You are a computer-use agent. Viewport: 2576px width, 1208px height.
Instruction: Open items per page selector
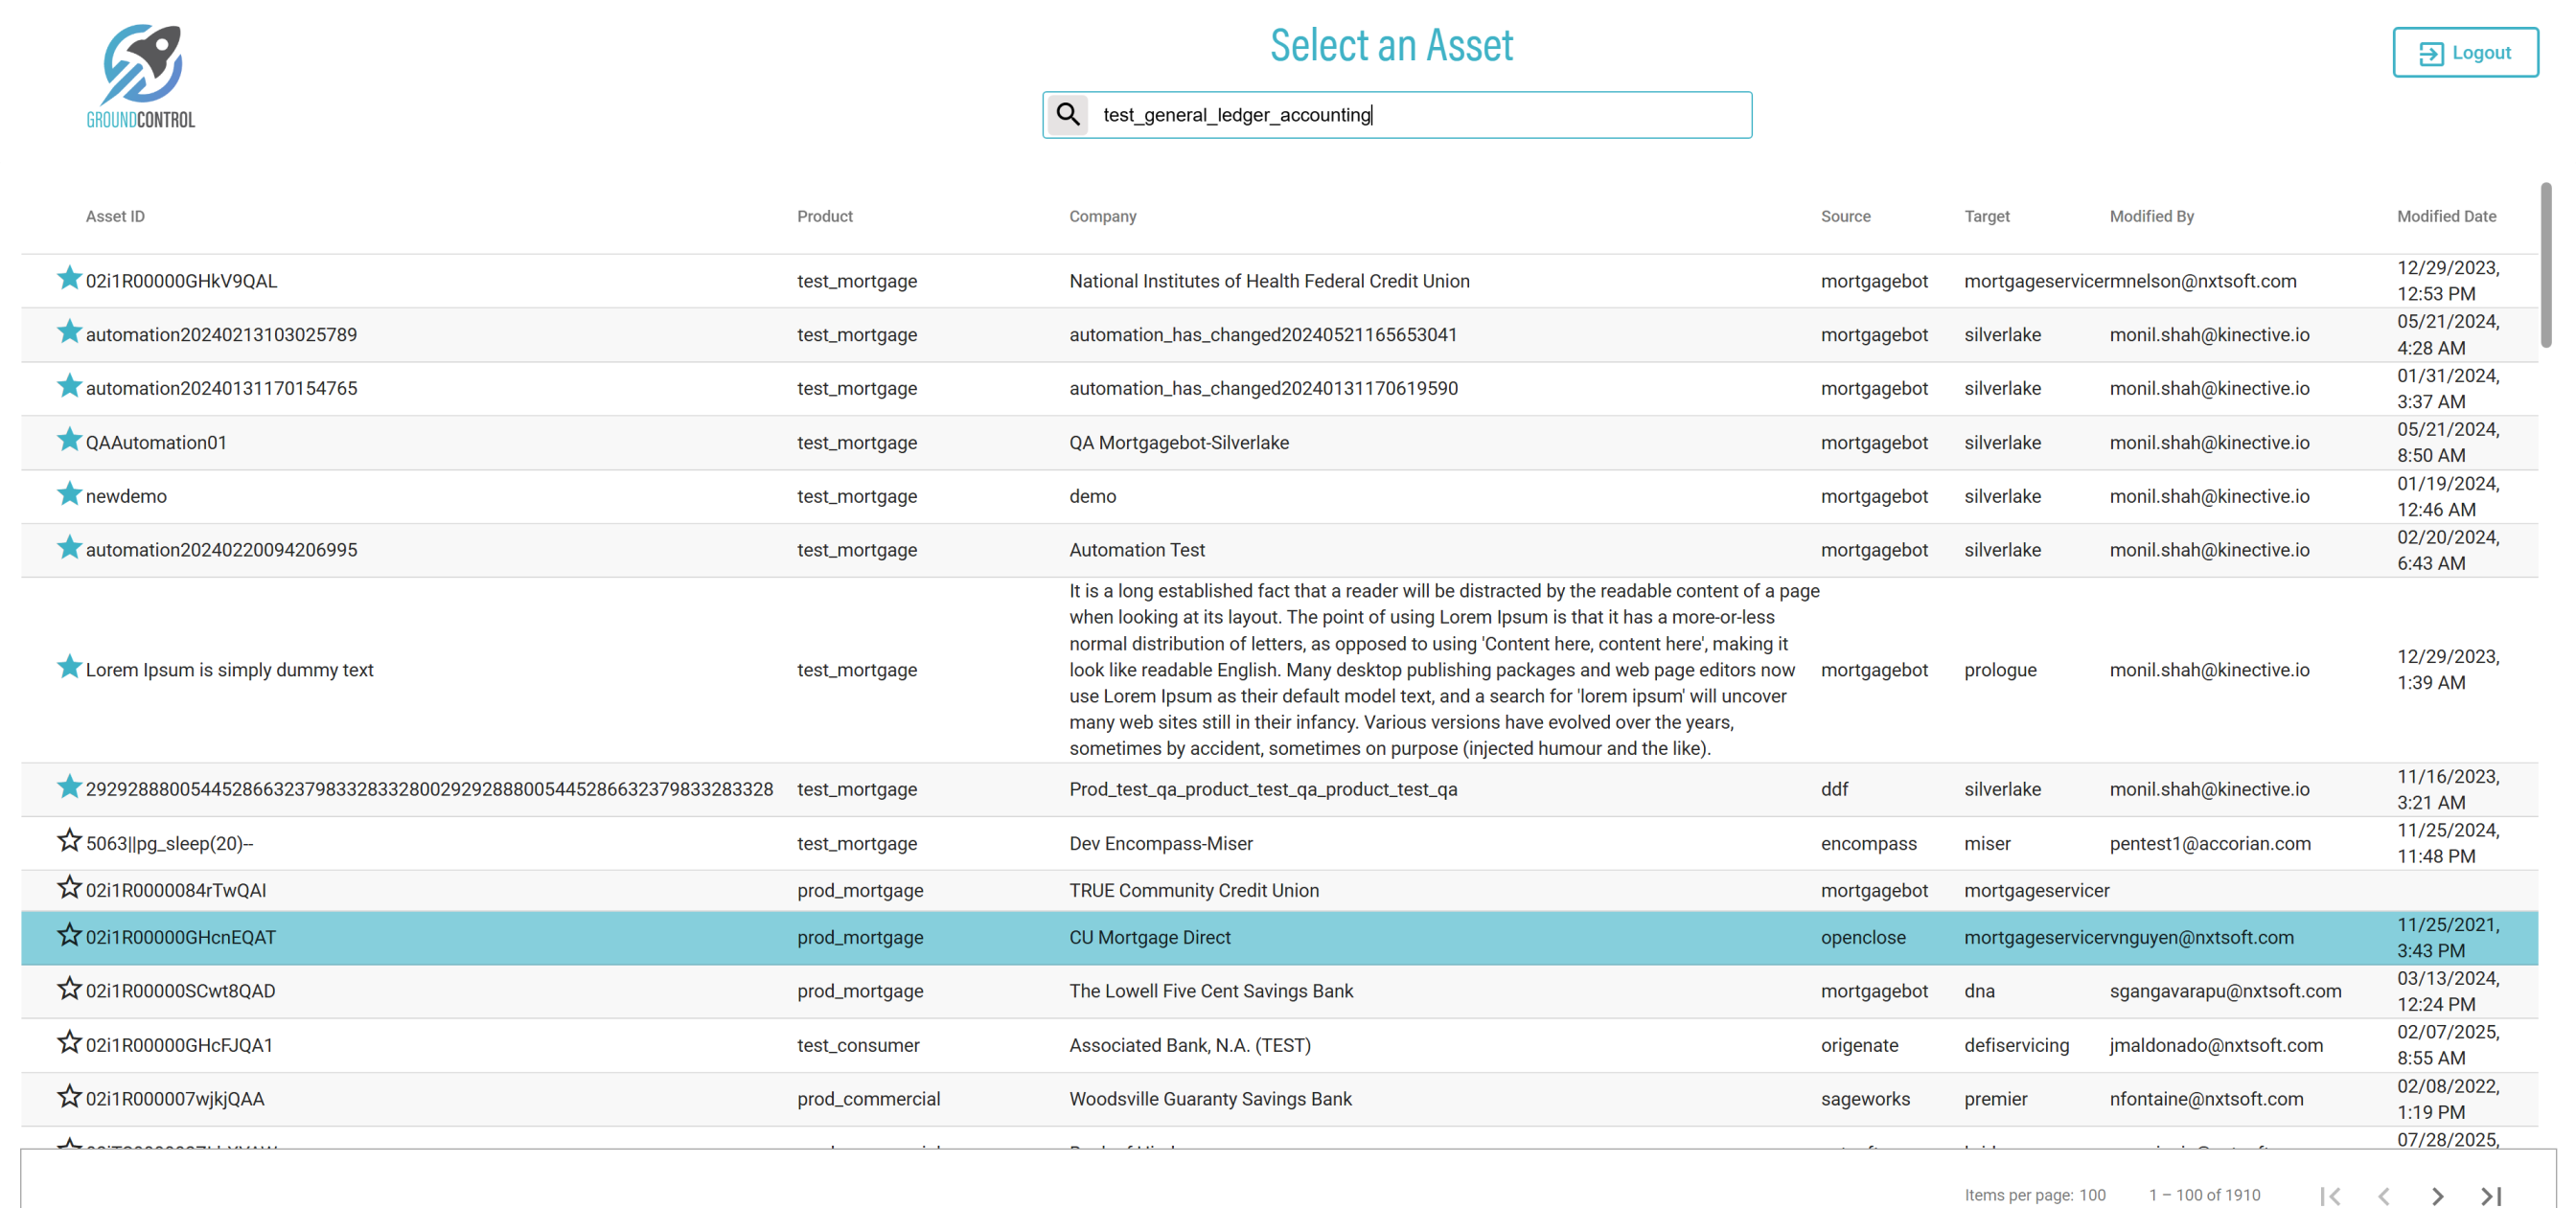coord(2092,1195)
